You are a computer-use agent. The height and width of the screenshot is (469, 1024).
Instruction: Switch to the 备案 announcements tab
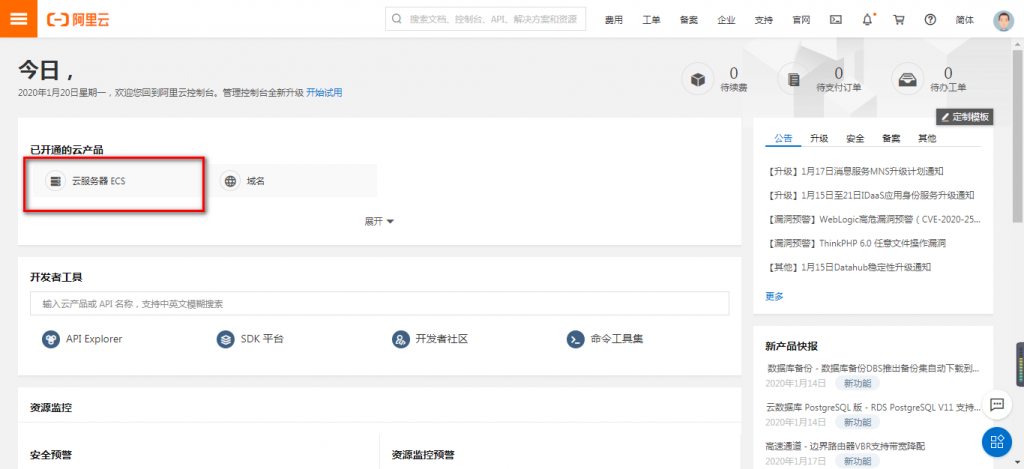(891, 138)
